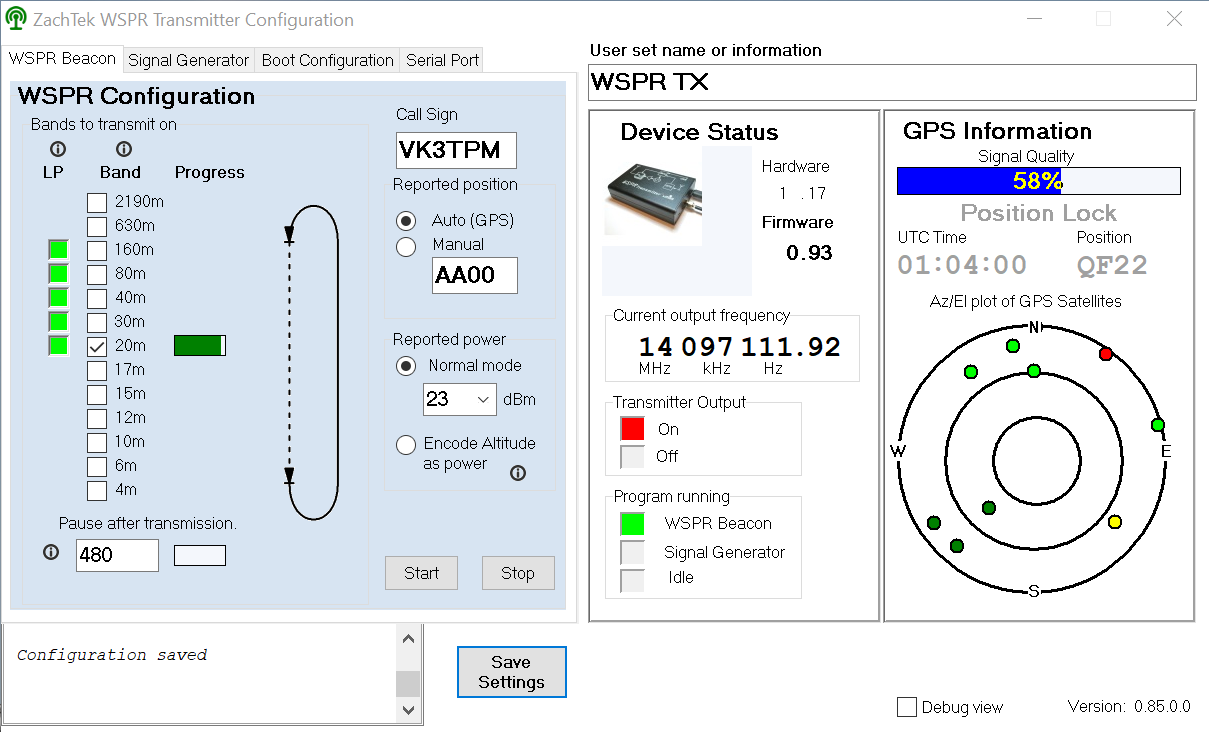Click the red satellite dot on the GPS plot

[1106, 354]
